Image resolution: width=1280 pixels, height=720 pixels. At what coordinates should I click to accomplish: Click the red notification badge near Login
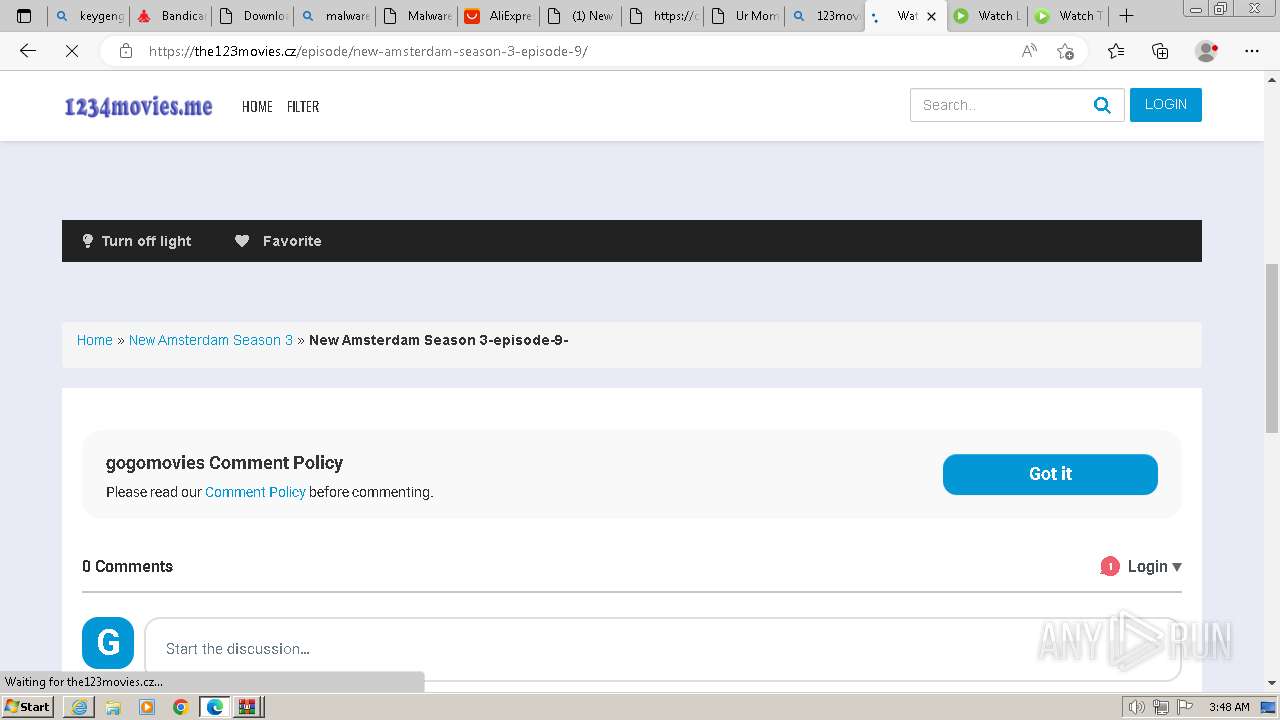[x=1110, y=566]
